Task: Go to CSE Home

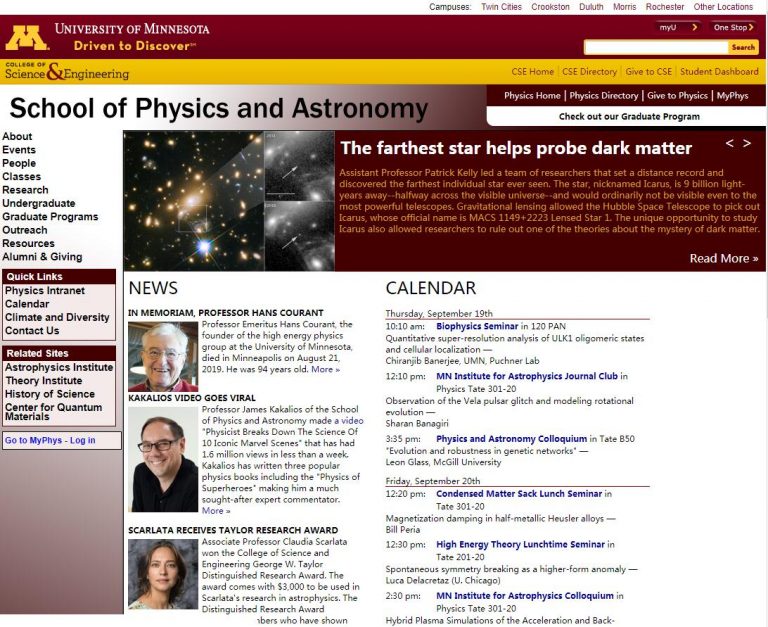Action: 532,72
